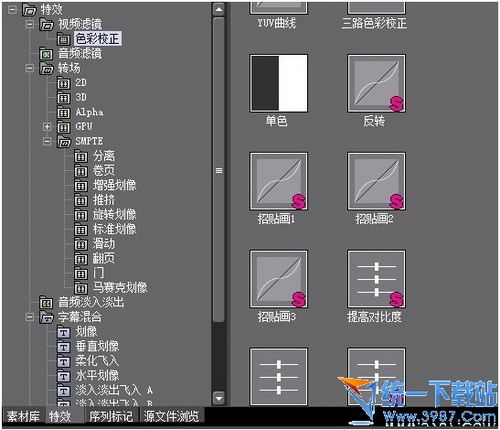Viewport: 500px width, 430px height.
Task: Select the 字幕混合 tree item
Action: tap(80, 317)
